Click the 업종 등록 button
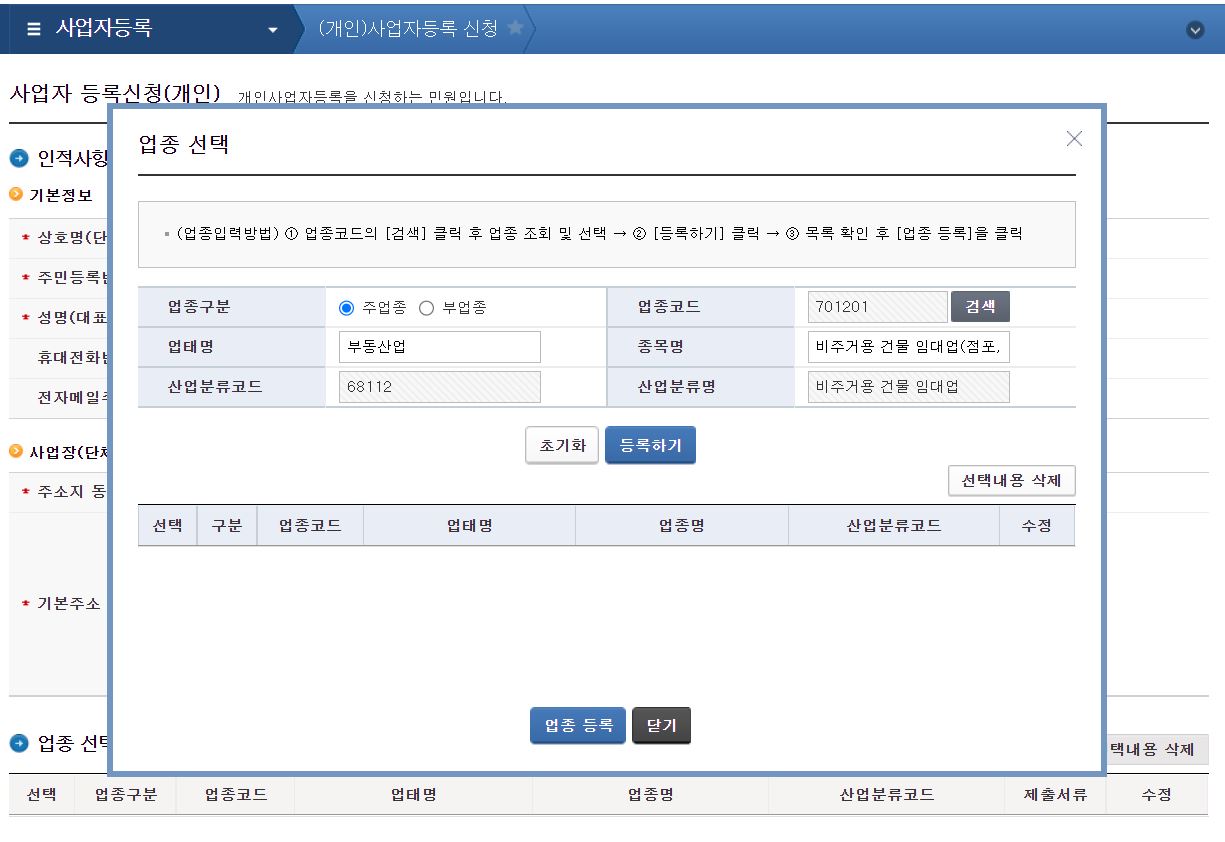 pyautogui.click(x=578, y=726)
